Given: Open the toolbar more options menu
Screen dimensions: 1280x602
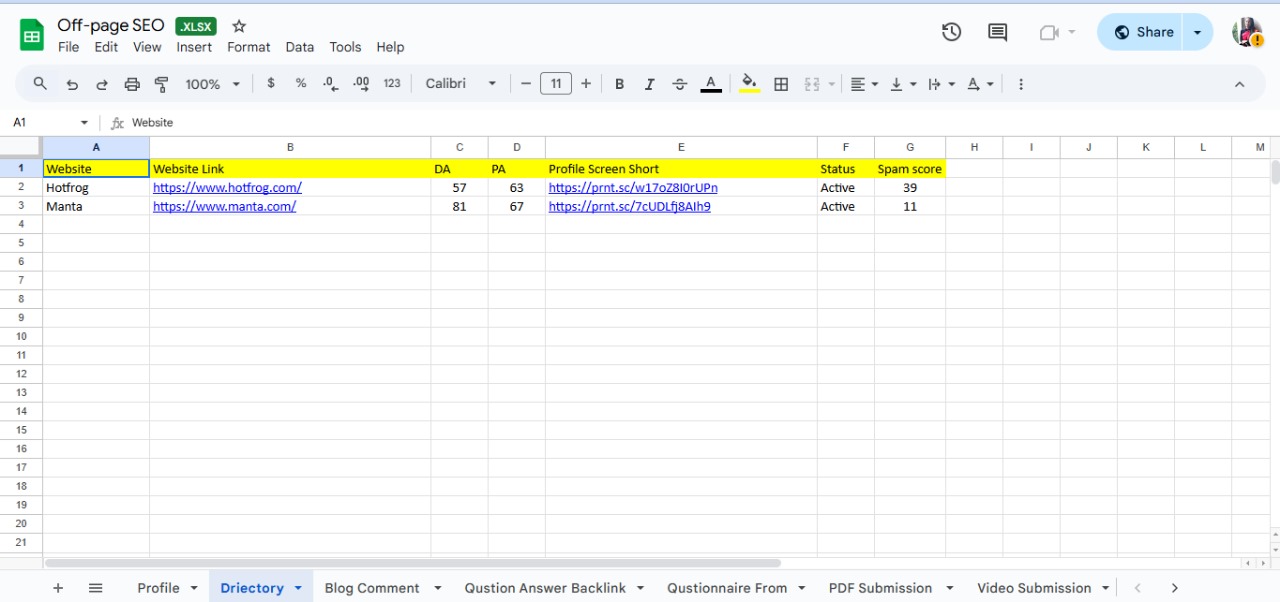Looking at the screenshot, I should [1021, 84].
